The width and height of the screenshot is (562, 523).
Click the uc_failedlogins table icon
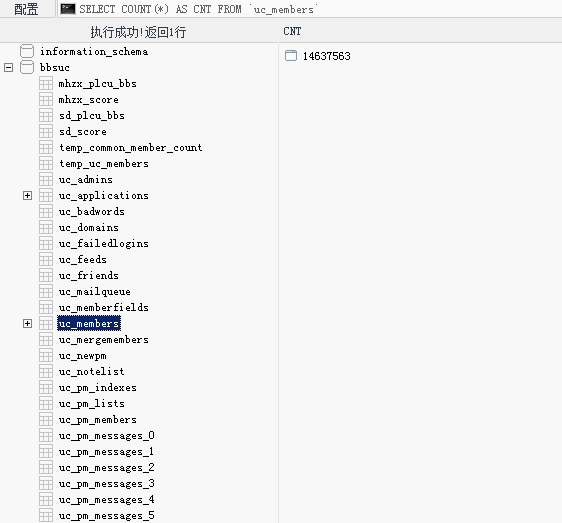(x=46, y=243)
